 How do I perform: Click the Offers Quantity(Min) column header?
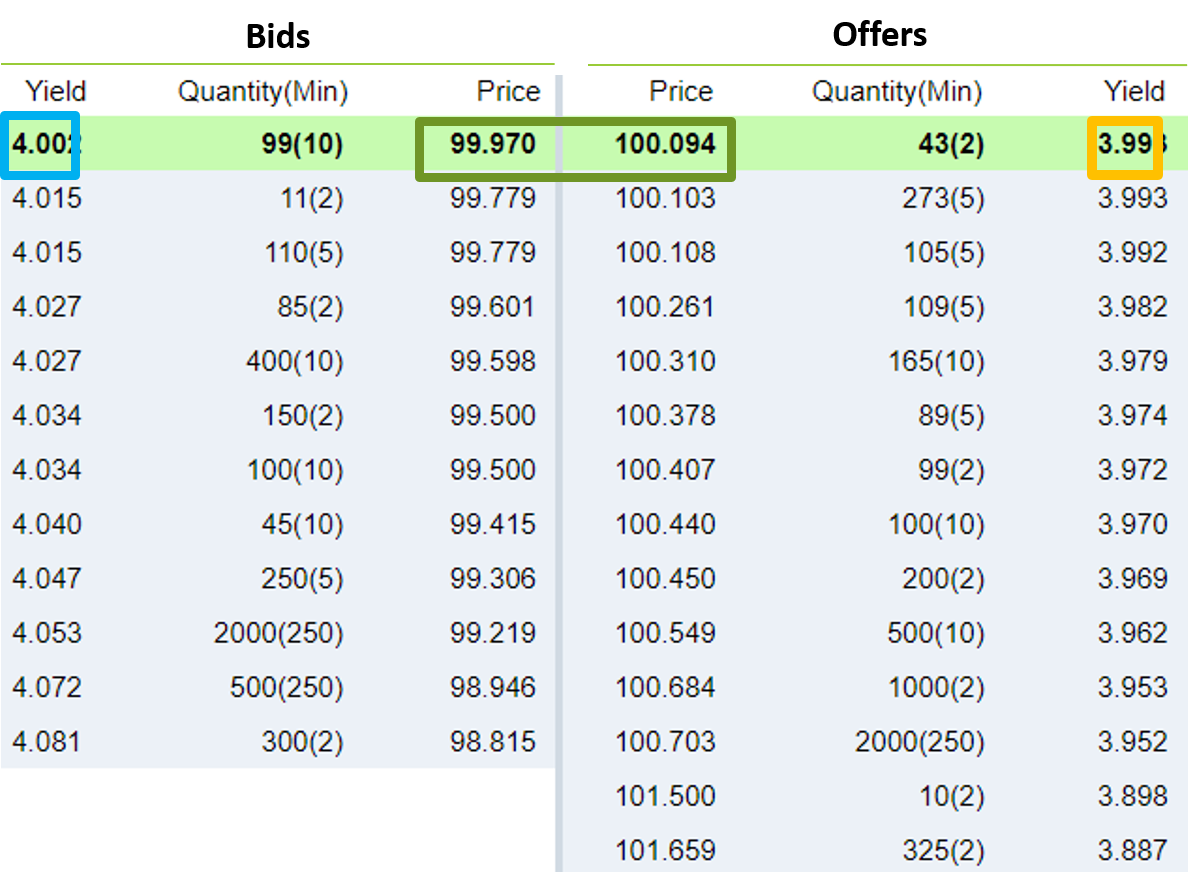pyautogui.click(x=896, y=92)
